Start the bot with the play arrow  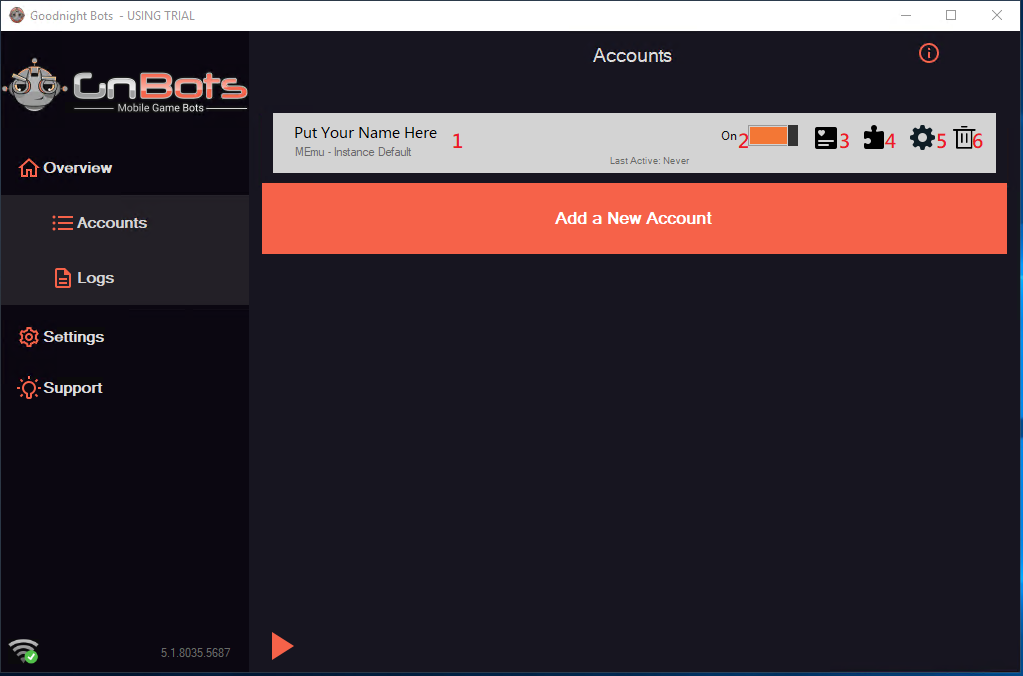point(282,646)
